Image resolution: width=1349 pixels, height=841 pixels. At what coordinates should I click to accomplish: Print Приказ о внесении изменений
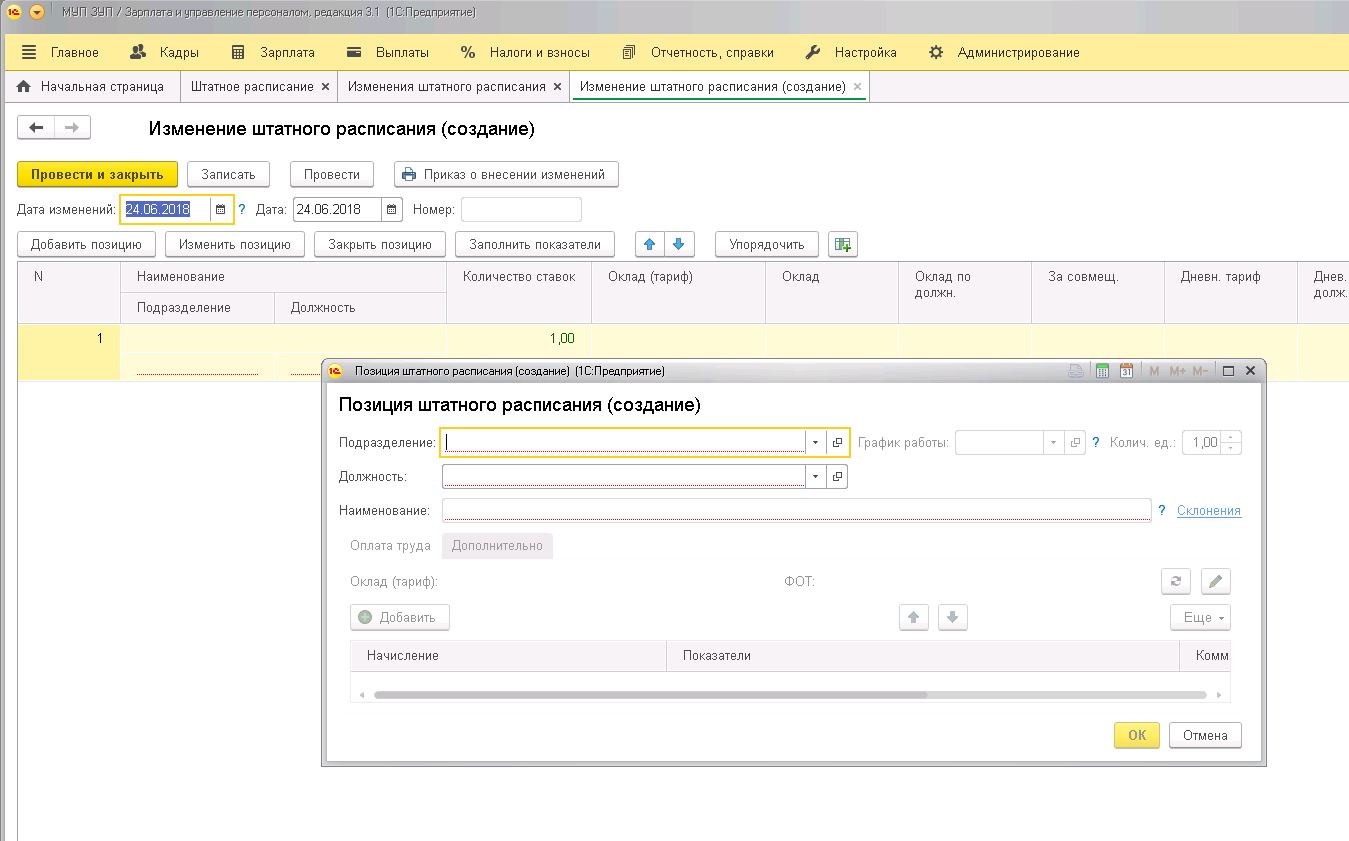pyautogui.click(x=506, y=174)
